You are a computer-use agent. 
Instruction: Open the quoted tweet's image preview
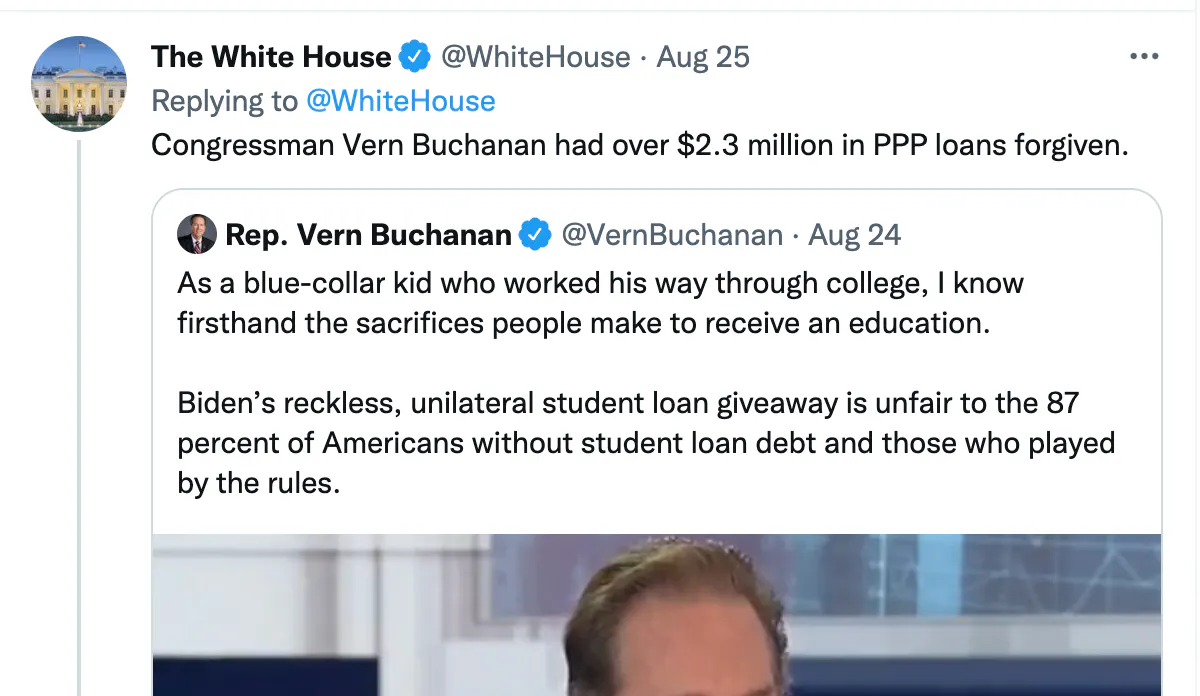pyautogui.click(x=657, y=614)
